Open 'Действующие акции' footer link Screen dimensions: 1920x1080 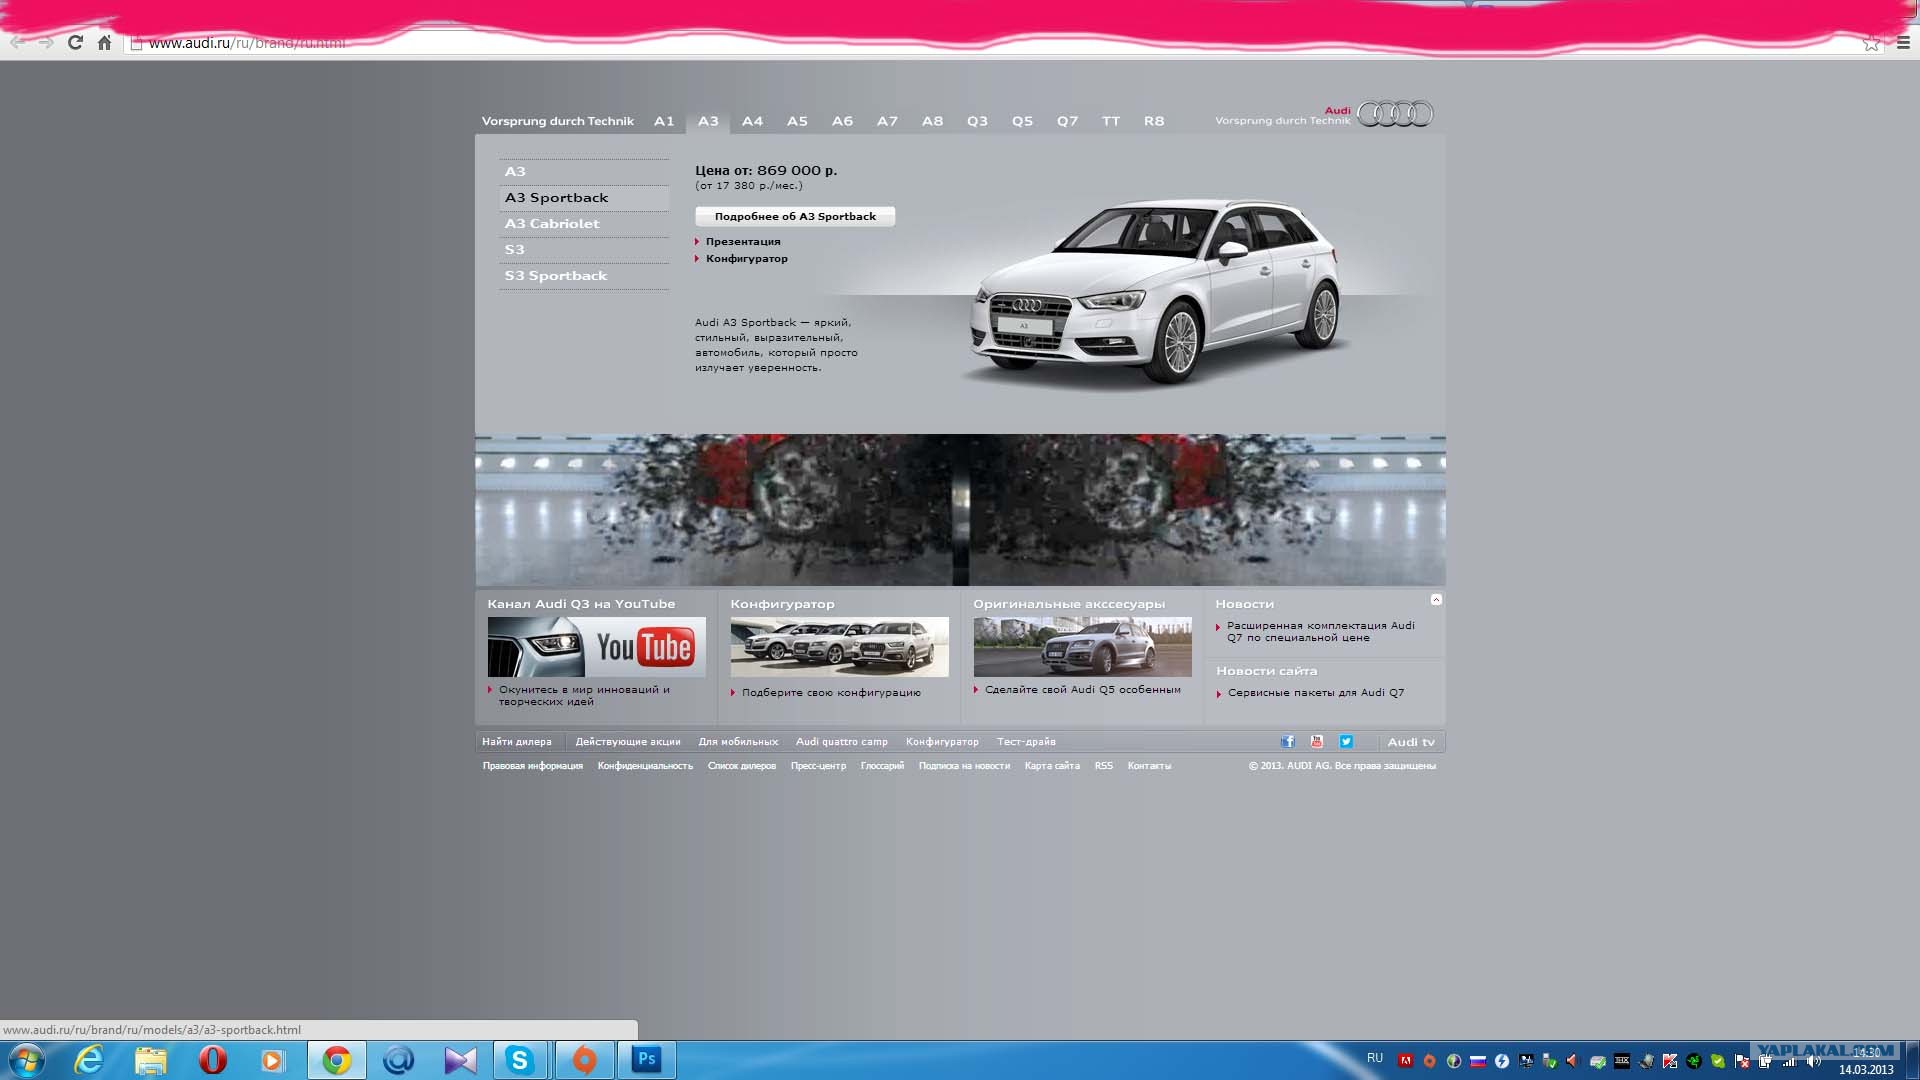628,742
